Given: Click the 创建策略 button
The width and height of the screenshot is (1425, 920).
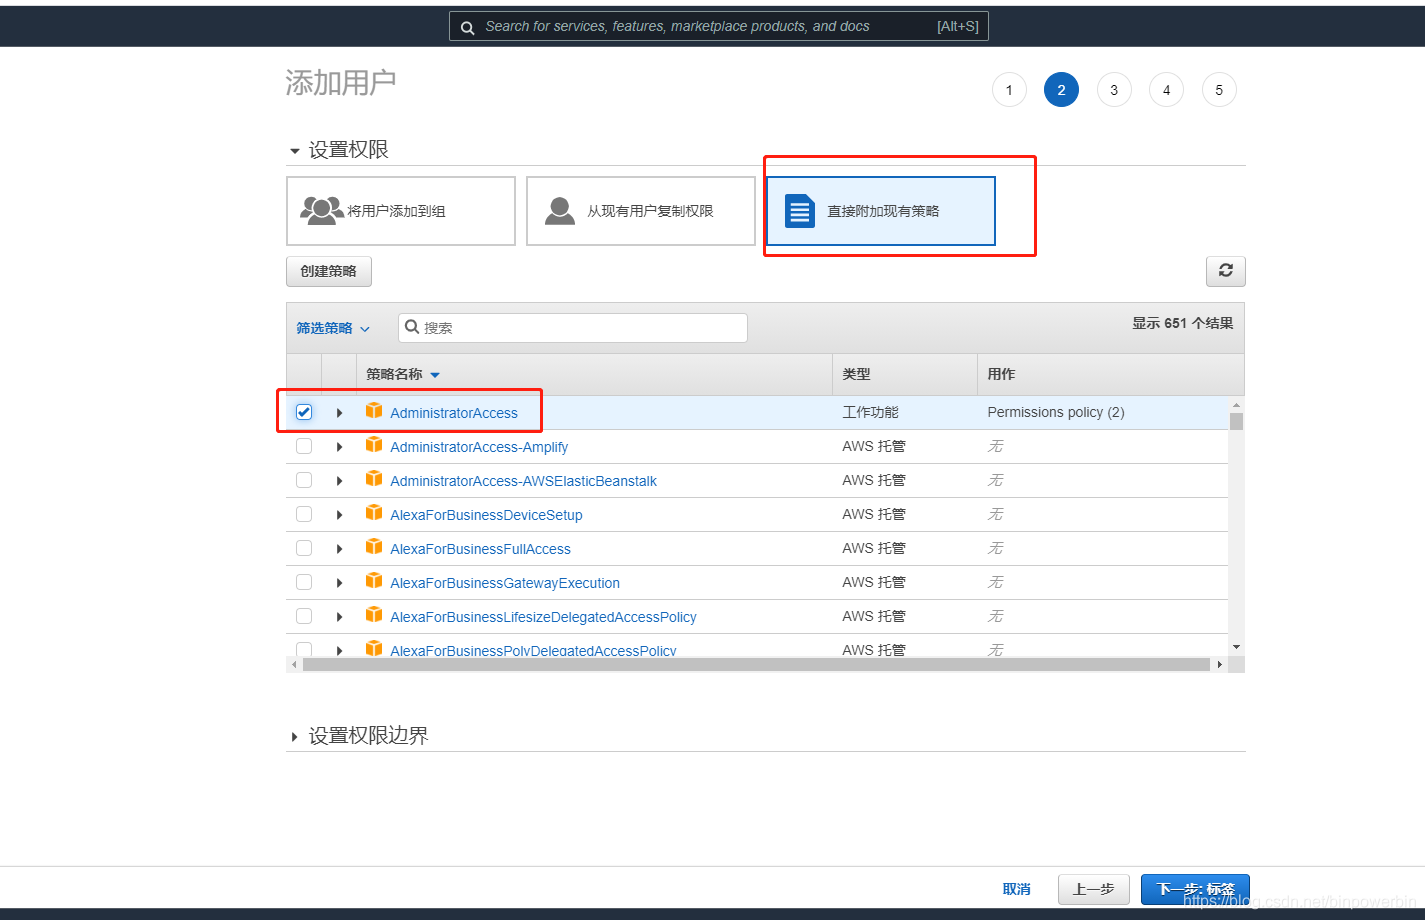Looking at the screenshot, I should point(328,270).
